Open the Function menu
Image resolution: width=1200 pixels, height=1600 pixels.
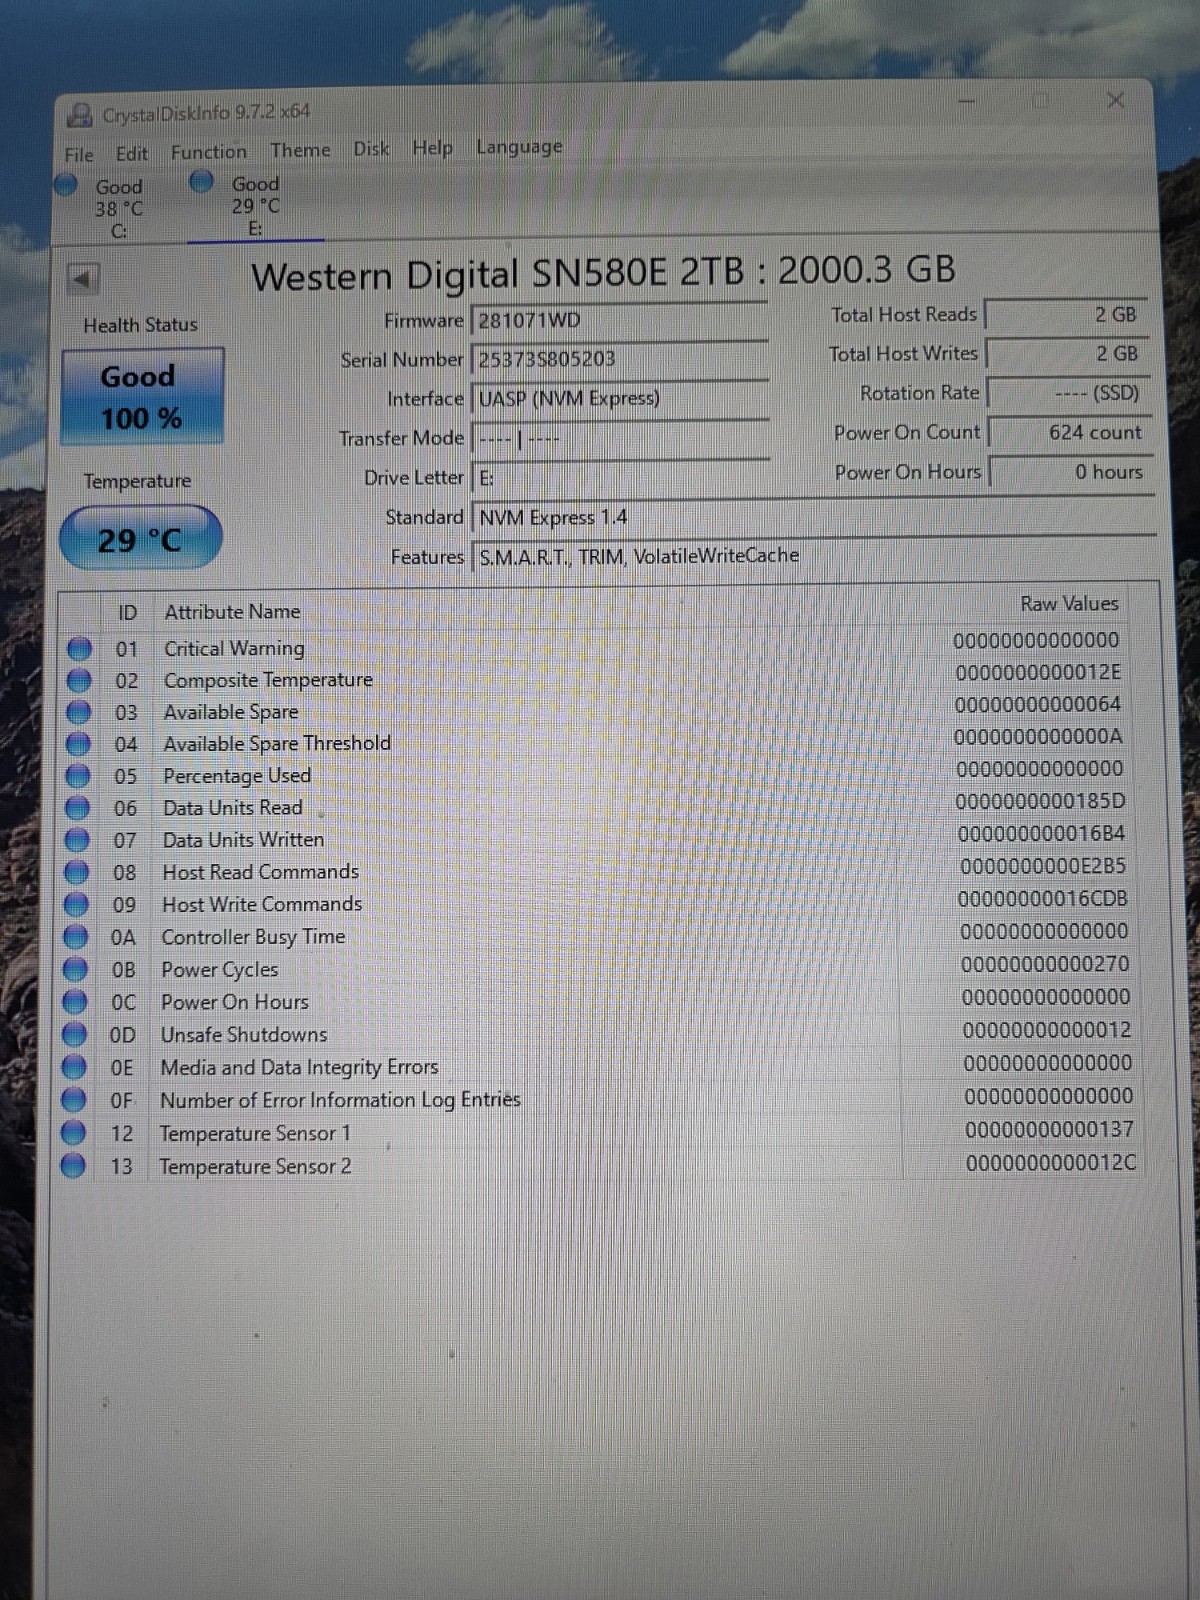click(208, 152)
